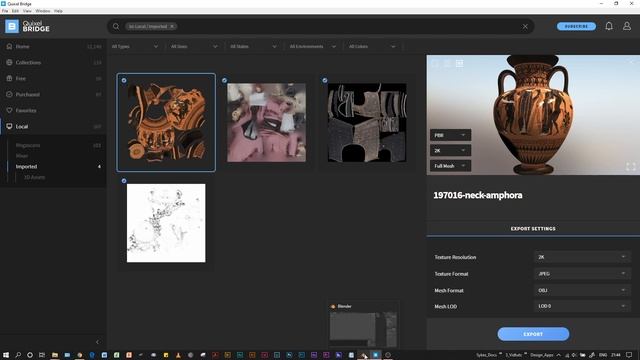The image size is (640, 360).
Task: Click the Export button
Action: [x=533, y=334]
